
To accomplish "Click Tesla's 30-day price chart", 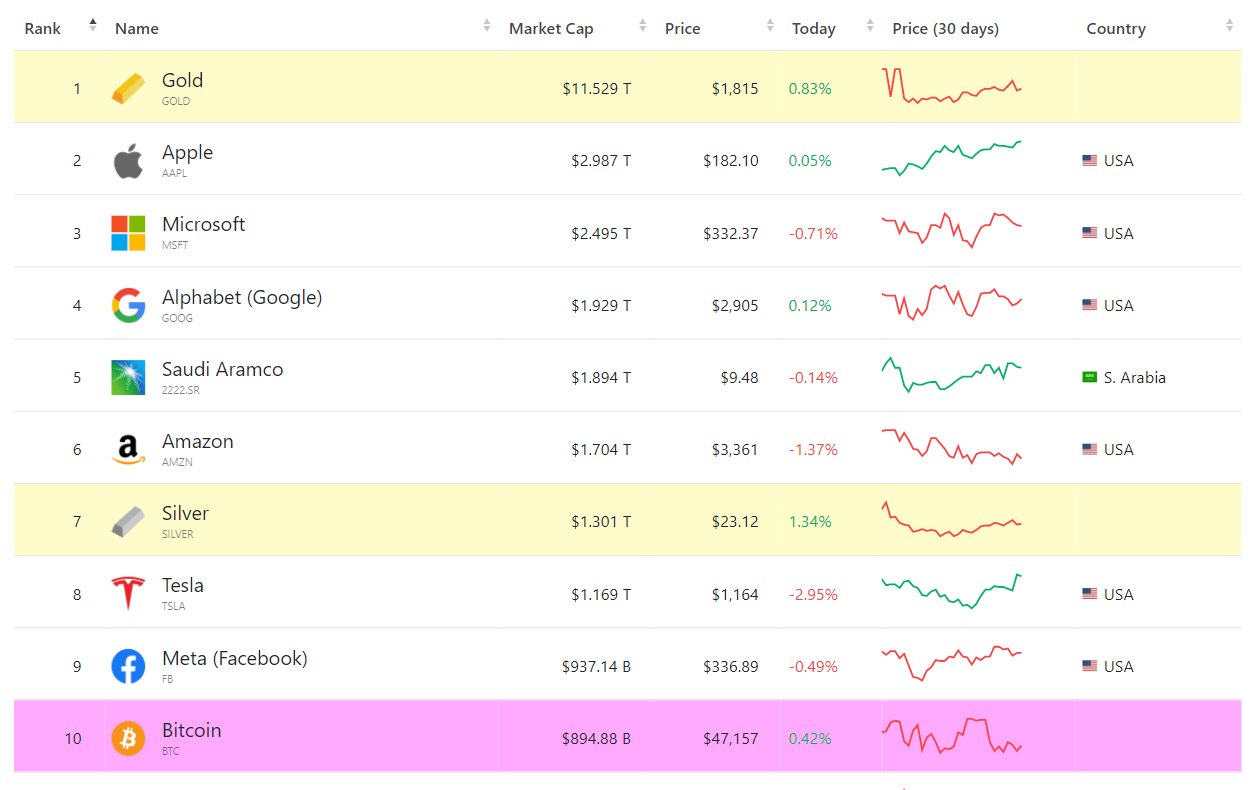I will click(952, 591).
